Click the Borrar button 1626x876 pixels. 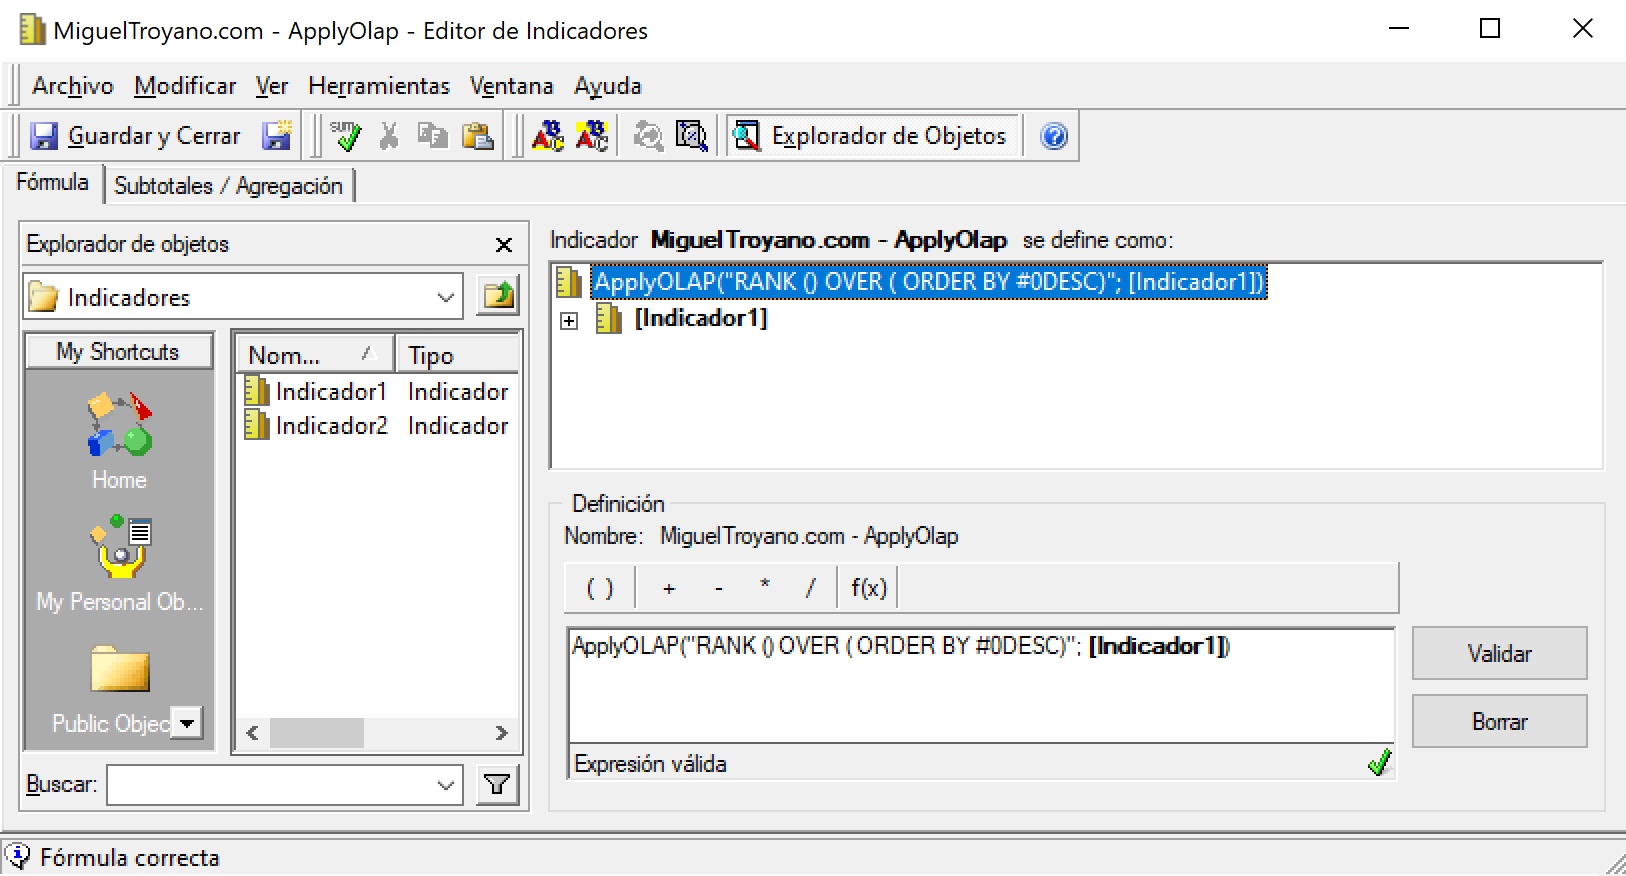point(1499,721)
